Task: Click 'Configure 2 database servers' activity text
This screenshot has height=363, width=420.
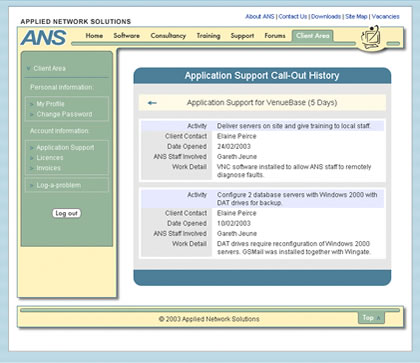Action: tap(297, 199)
